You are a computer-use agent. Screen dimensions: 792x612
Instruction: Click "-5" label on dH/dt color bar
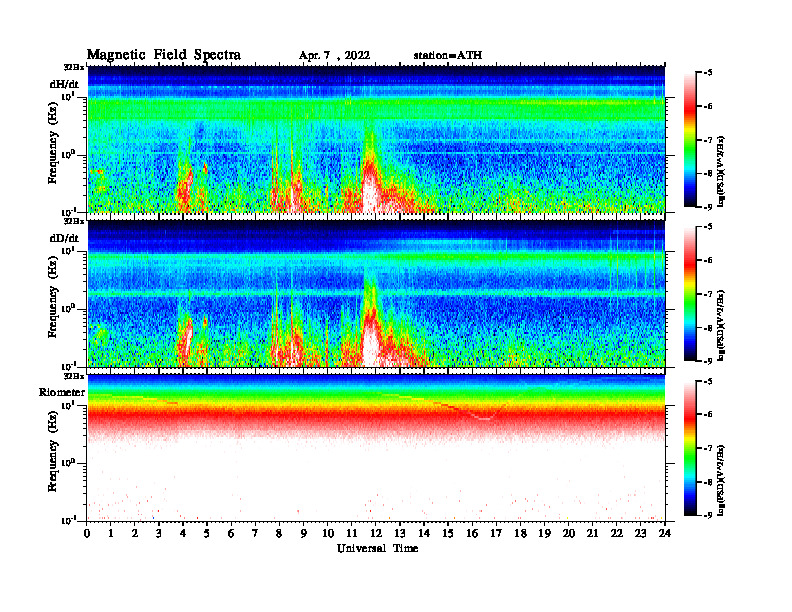coord(708,73)
